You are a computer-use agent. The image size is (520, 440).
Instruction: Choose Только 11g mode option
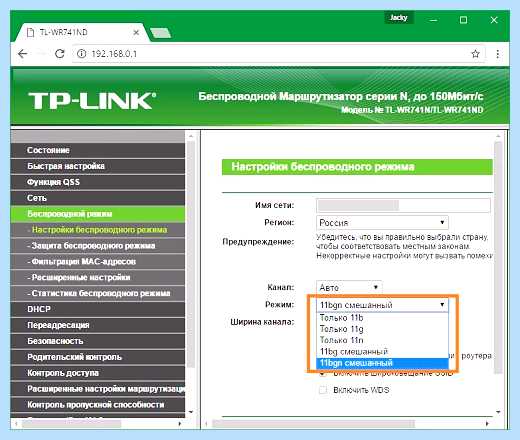(x=382, y=329)
